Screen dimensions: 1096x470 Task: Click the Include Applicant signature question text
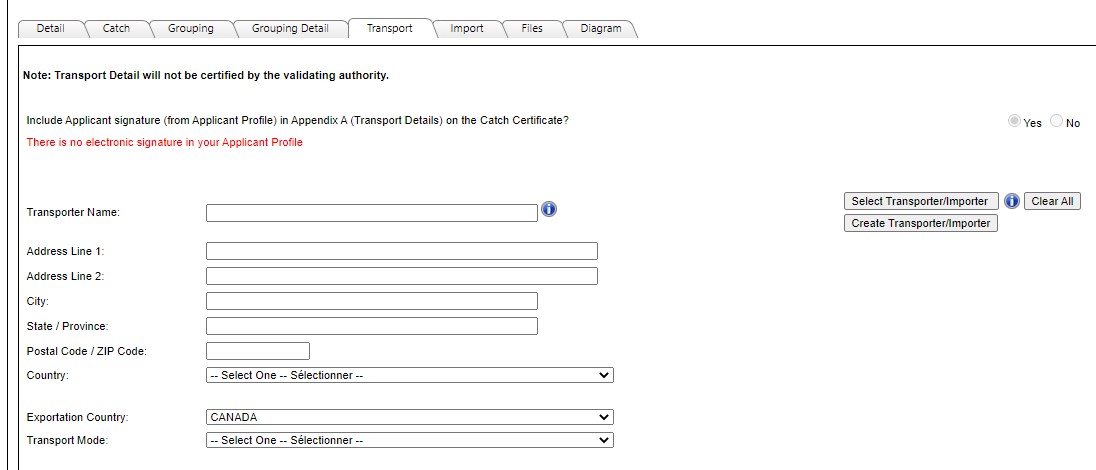point(297,120)
